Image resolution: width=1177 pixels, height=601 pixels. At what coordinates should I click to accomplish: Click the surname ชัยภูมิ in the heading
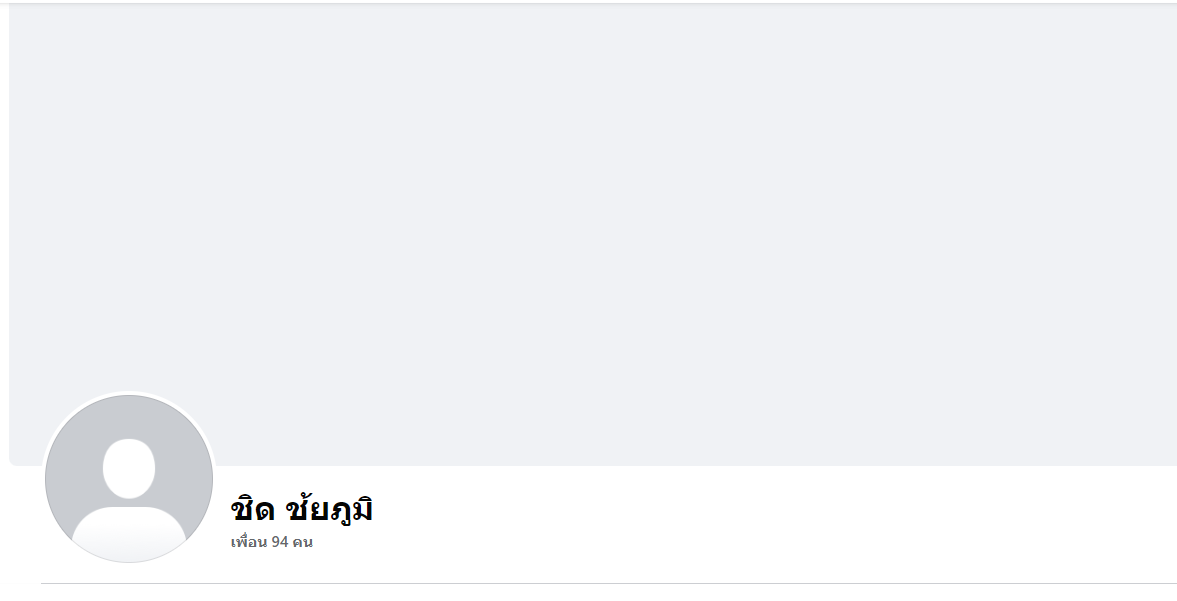330,509
